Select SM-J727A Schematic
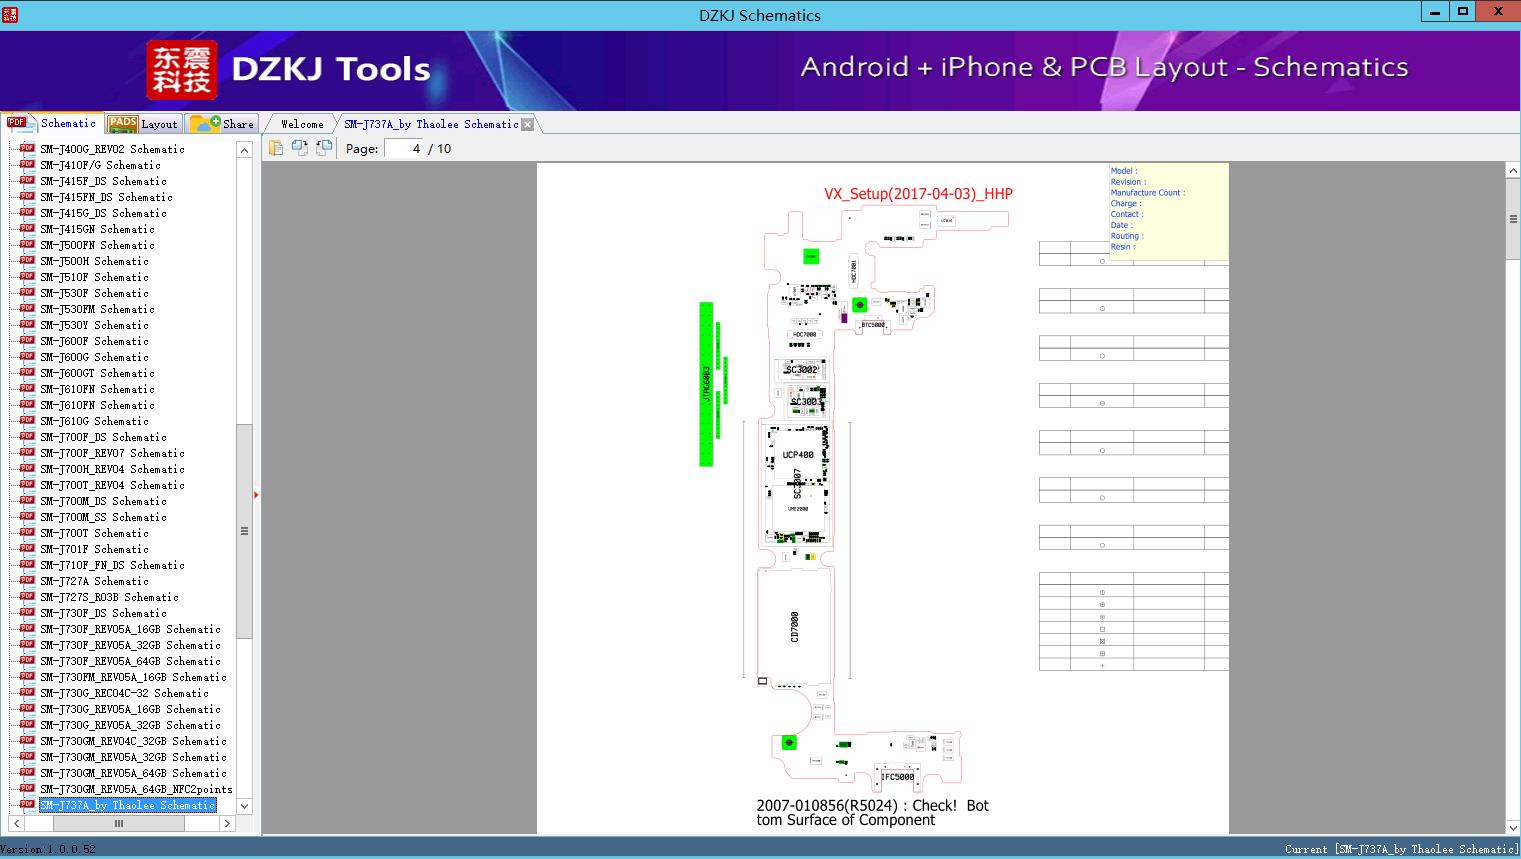1521x859 pixels. [94, 581]
